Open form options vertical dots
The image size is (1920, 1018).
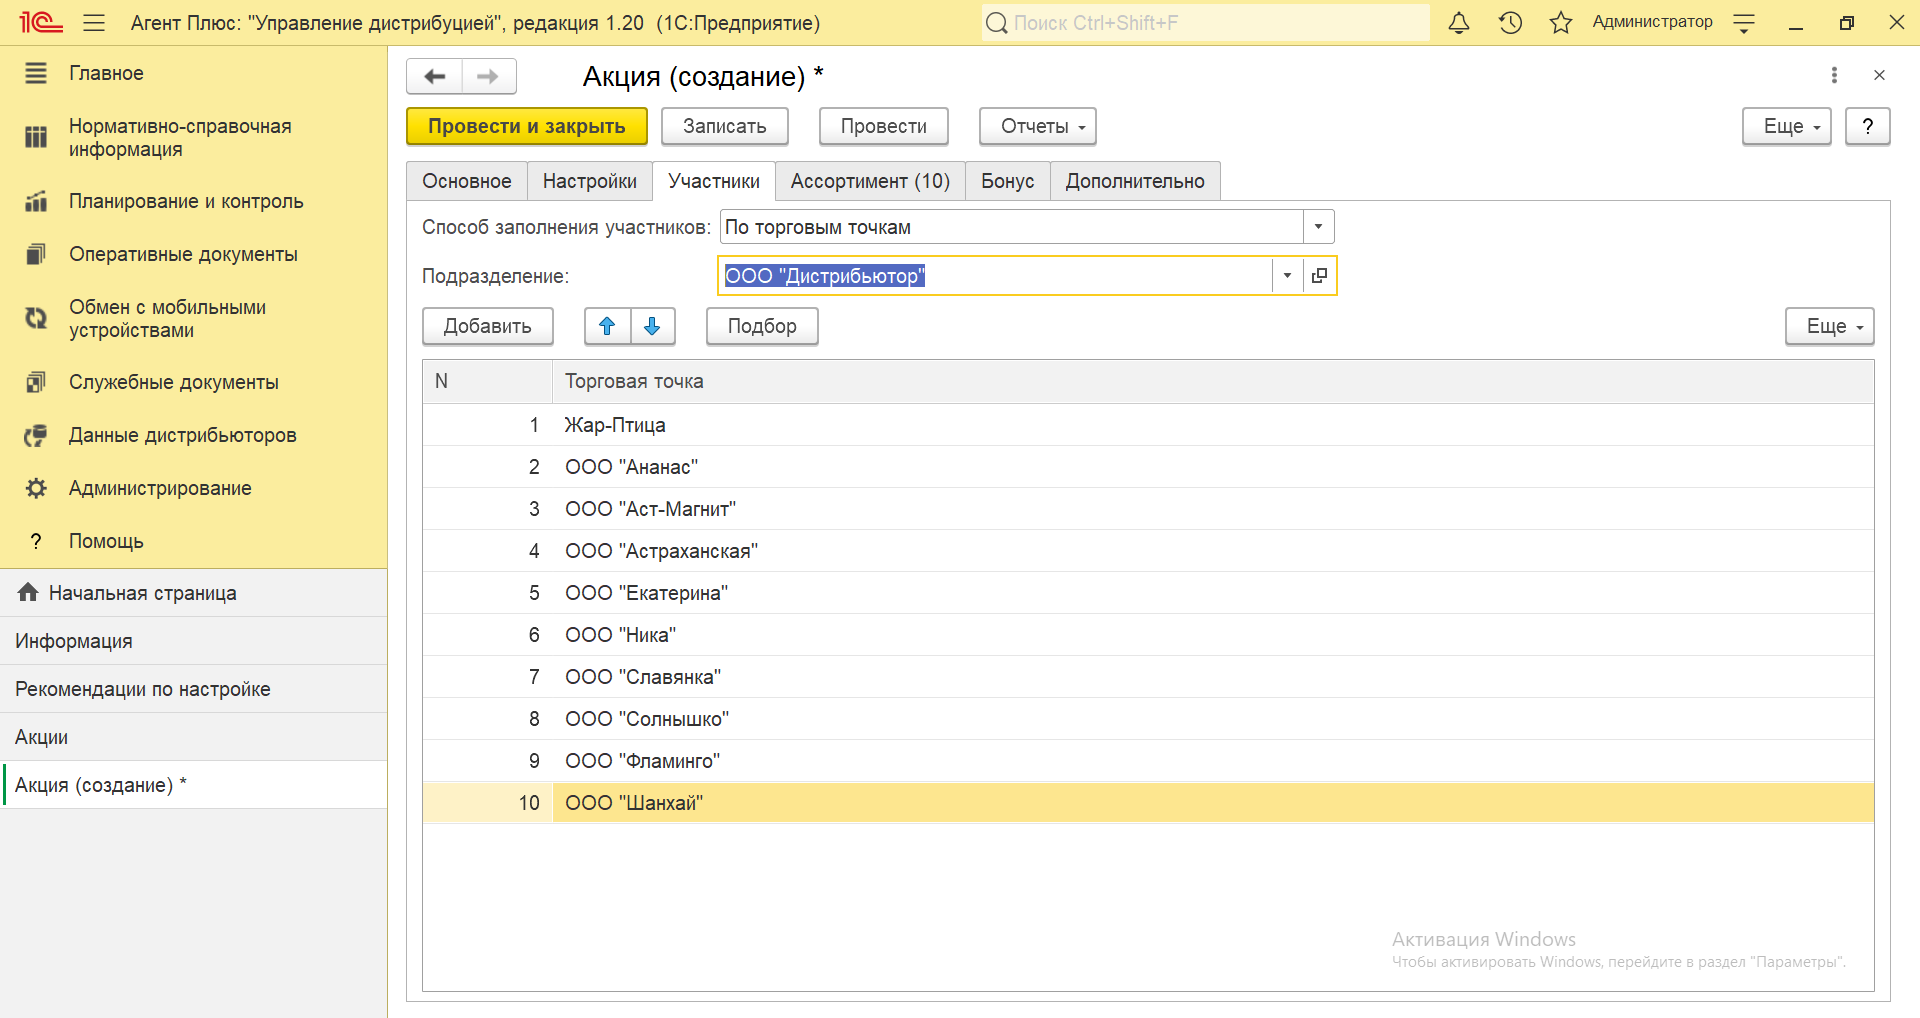coord(1834,75)
